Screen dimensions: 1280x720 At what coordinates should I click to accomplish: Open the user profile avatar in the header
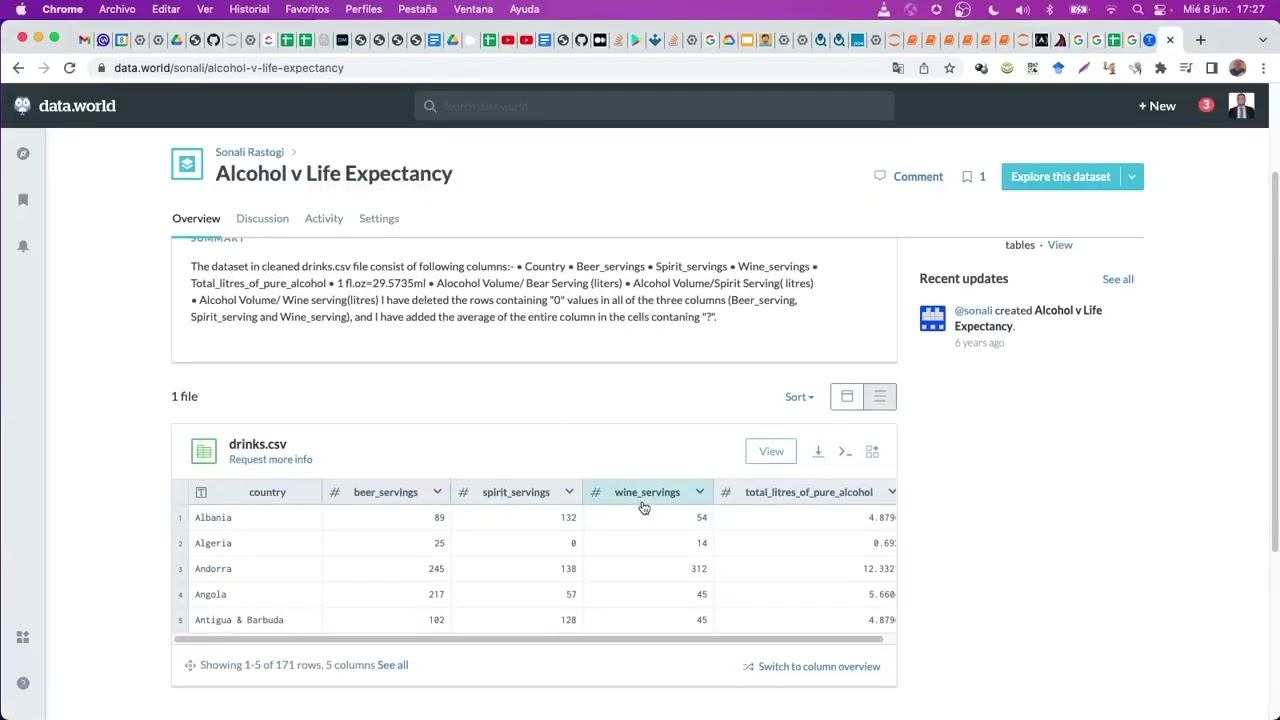pos(1241,106)
